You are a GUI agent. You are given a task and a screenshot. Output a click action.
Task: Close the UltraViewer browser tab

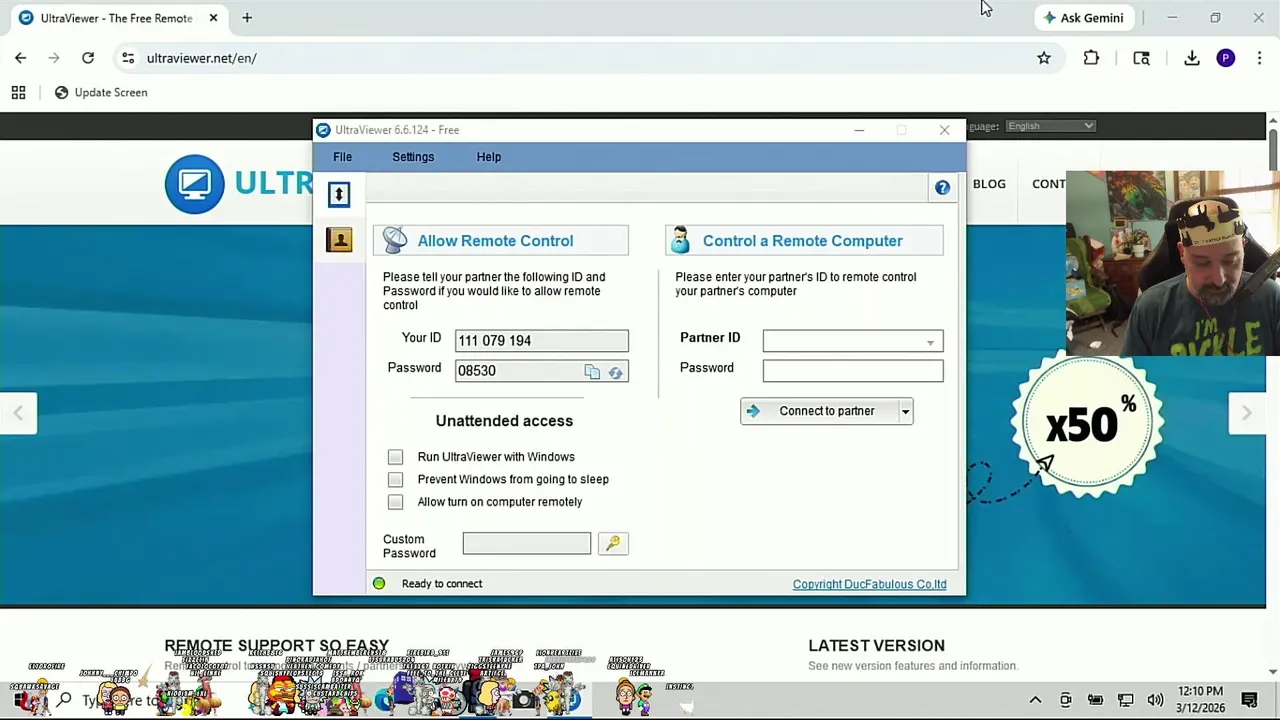(213, 18)
